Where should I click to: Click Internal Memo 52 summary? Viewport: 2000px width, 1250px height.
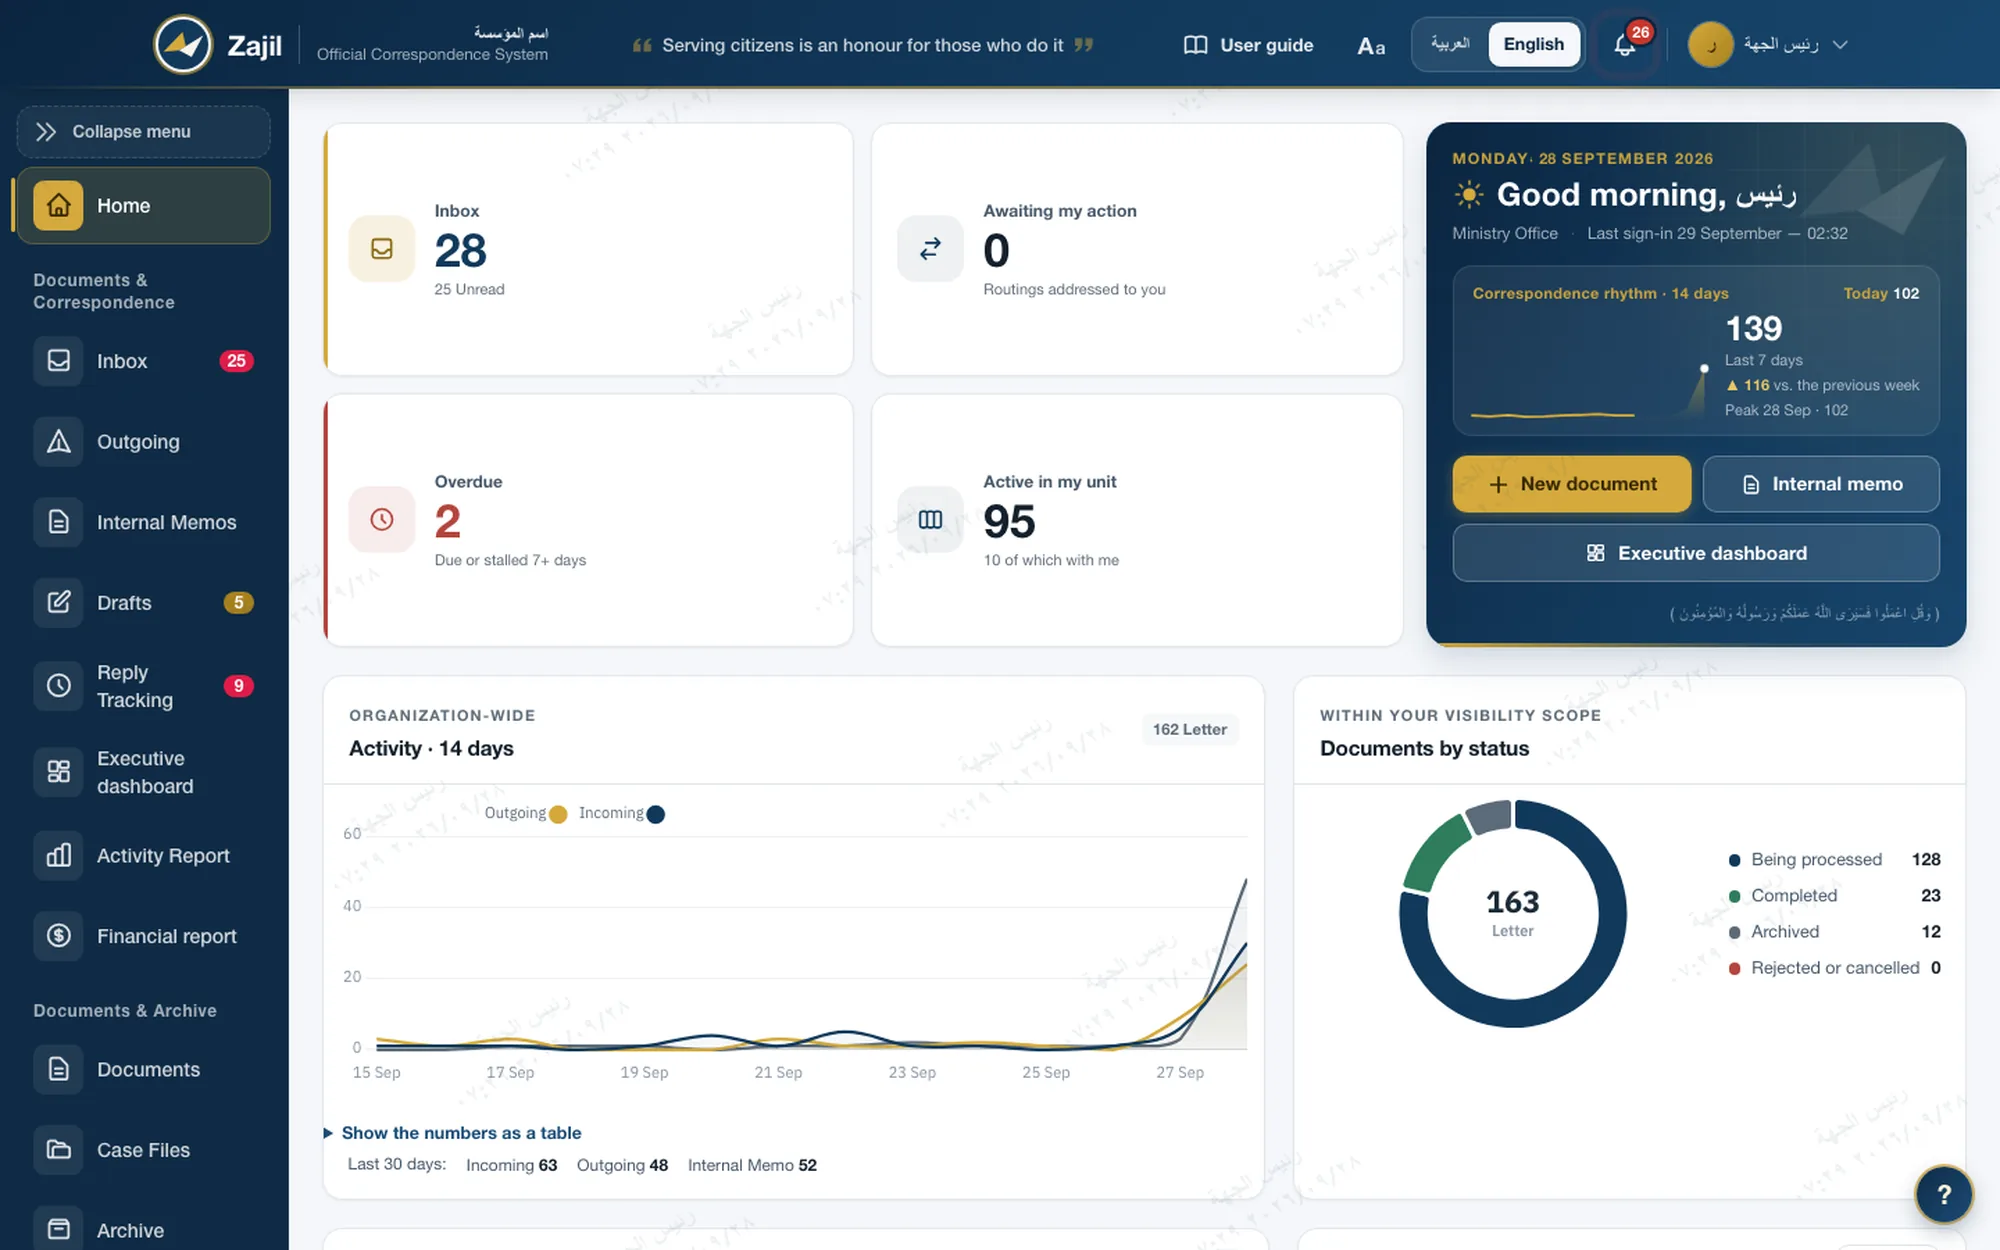click(x=752, y=1165)
